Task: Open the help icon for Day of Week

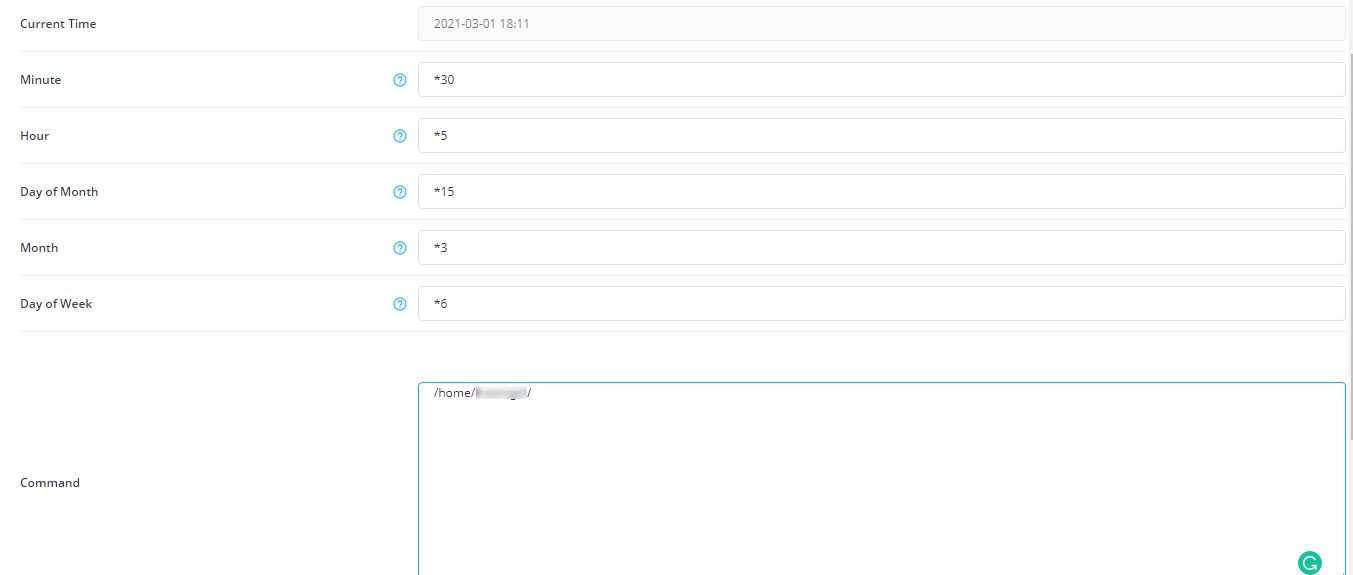Action: 400,304
